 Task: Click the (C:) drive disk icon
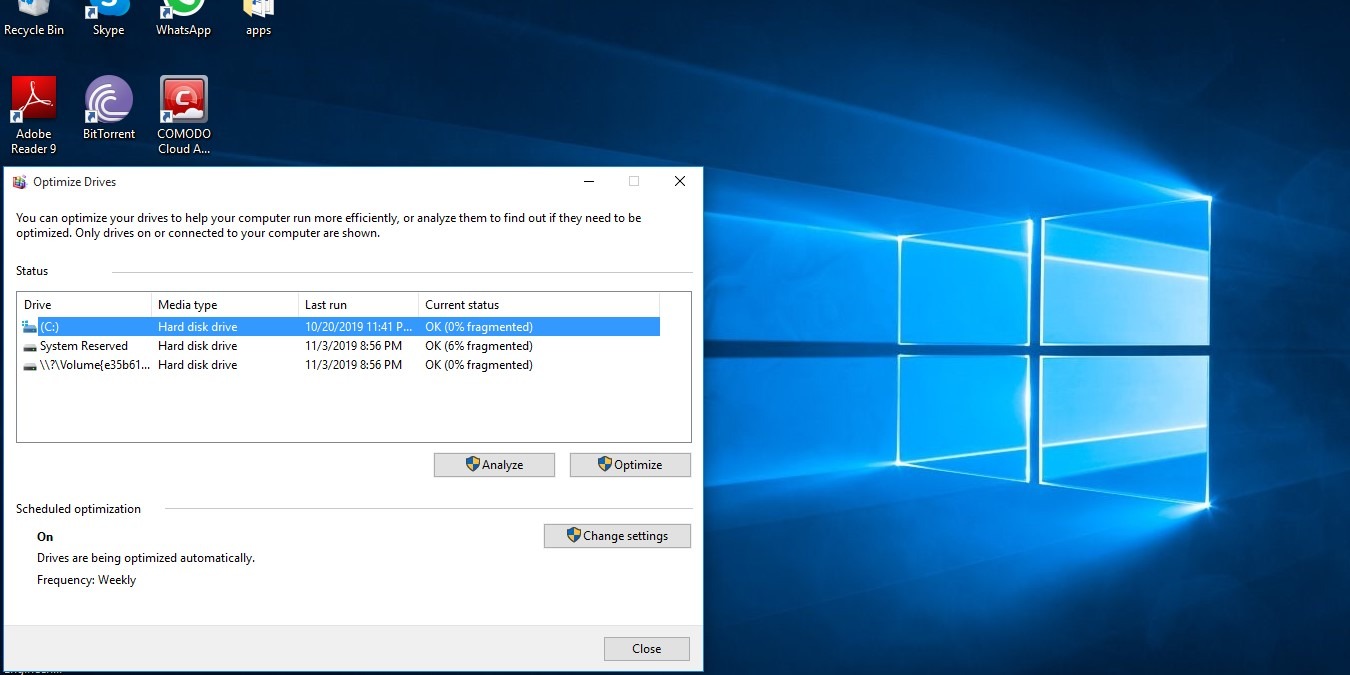click(29, 326)
